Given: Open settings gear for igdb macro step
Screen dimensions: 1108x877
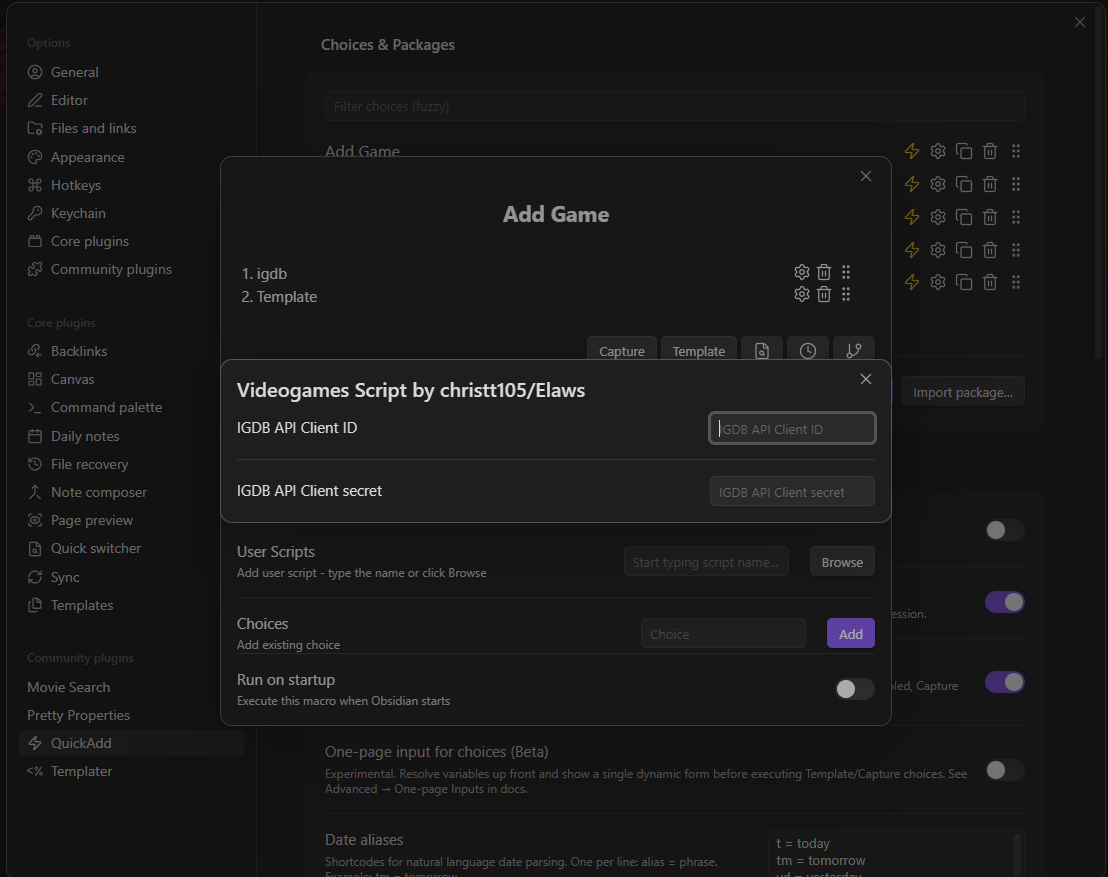Looking at the screenshot, I should pos(801,272).
